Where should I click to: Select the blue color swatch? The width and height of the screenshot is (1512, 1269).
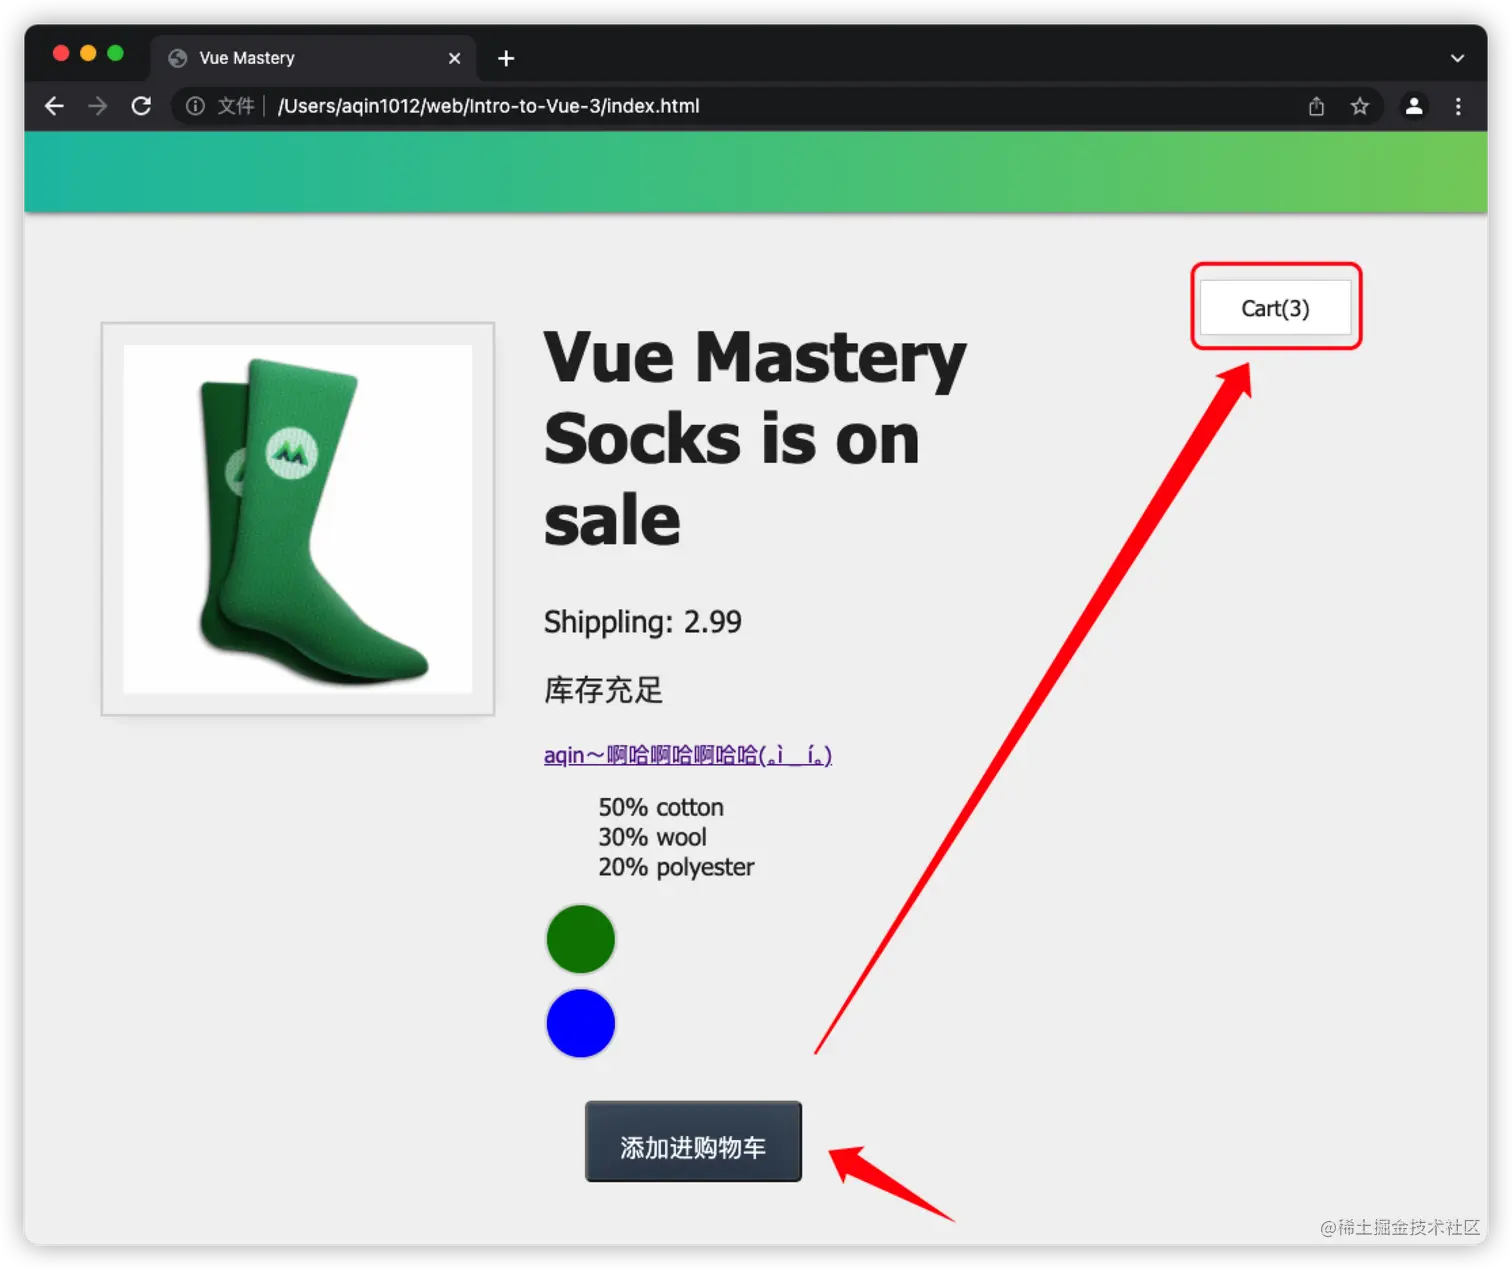tap(580, 1023)
